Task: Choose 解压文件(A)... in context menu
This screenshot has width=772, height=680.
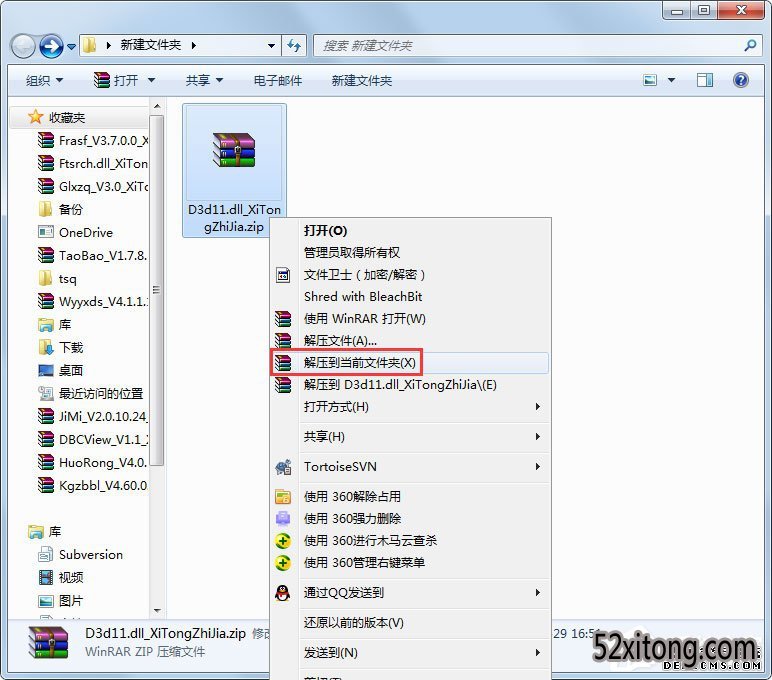Action: coord(410,340)
